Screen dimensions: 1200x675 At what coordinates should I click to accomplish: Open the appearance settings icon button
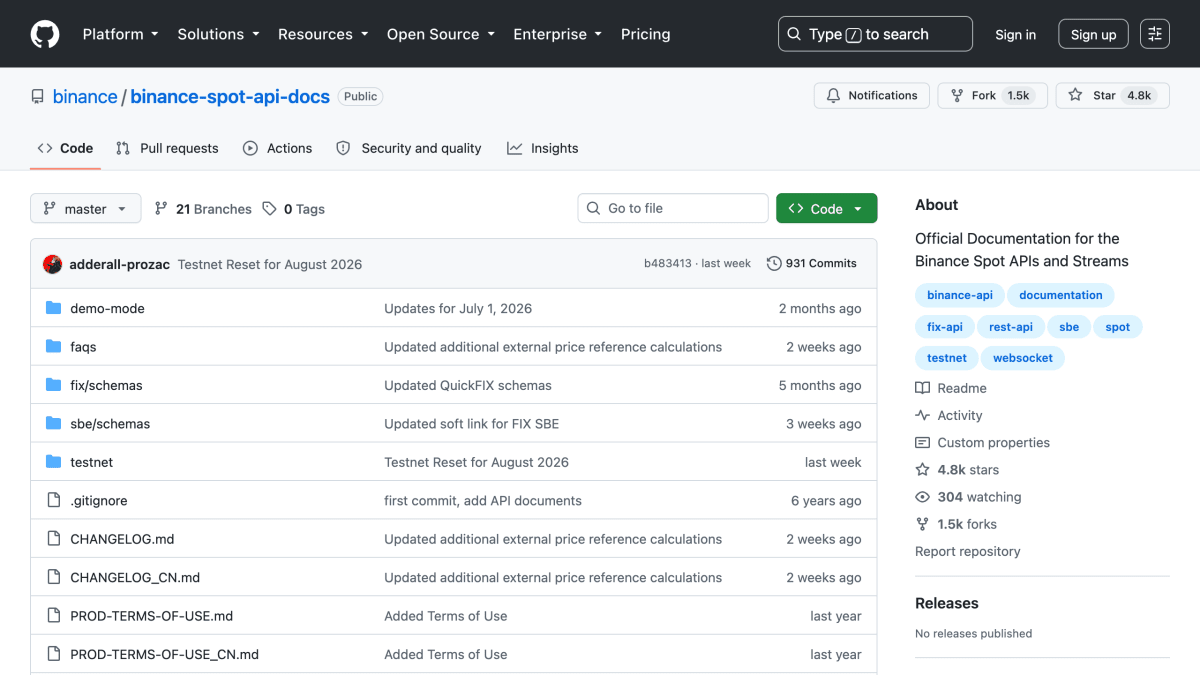pos(1155,34)
